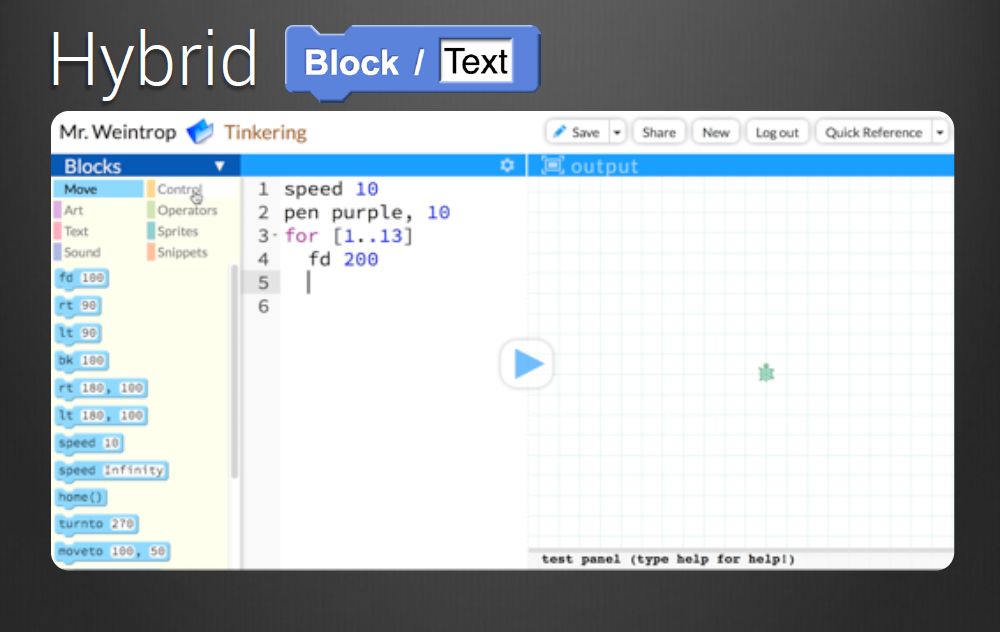
Task: Click the lt 90 block
Action: tap(78, 333)
